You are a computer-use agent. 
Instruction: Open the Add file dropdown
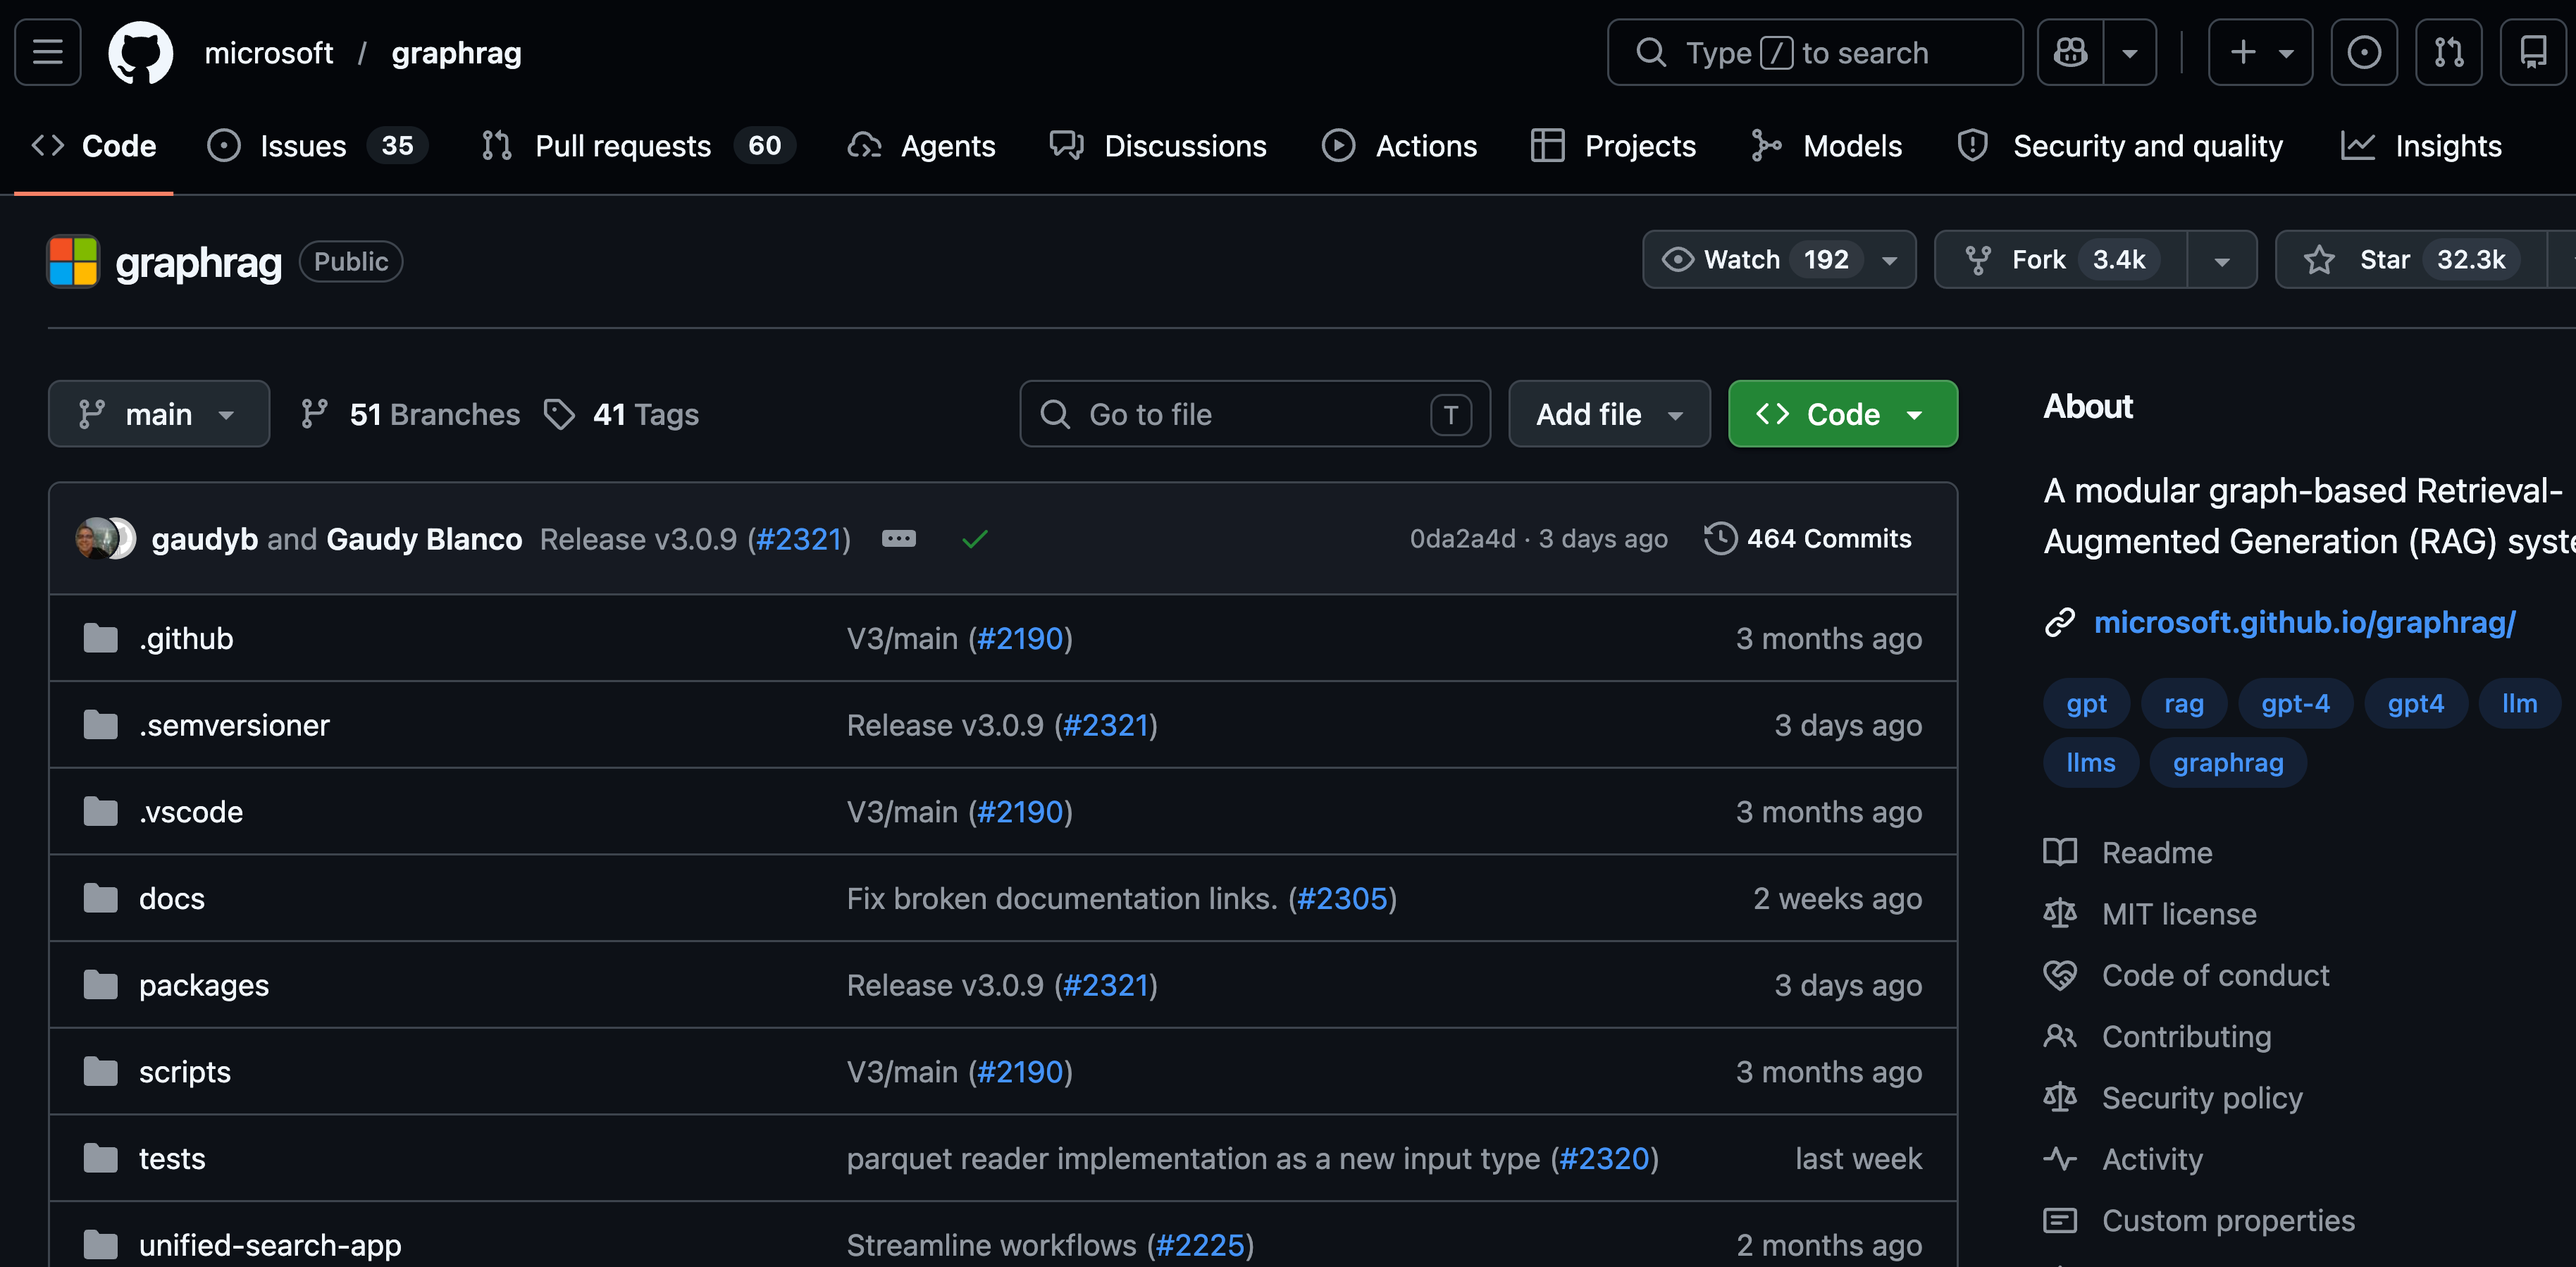coord(1608,414)
